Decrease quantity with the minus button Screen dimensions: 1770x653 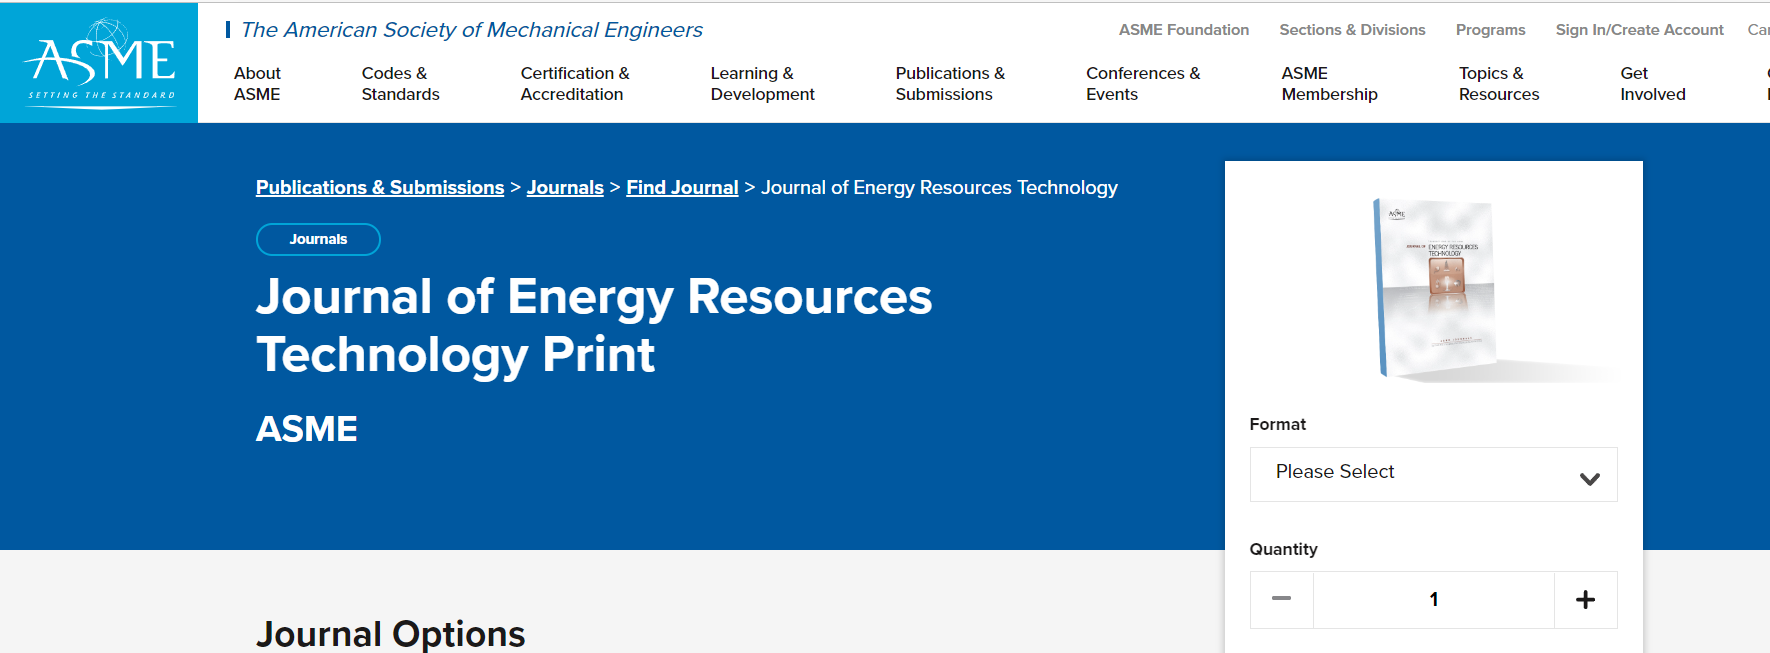coord(1281,600)
